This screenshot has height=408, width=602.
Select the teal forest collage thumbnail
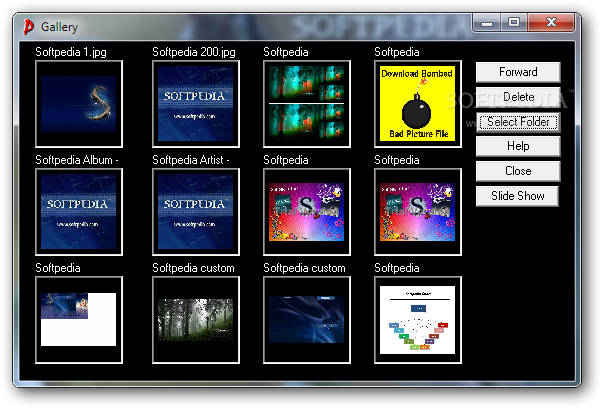[307, 104]
